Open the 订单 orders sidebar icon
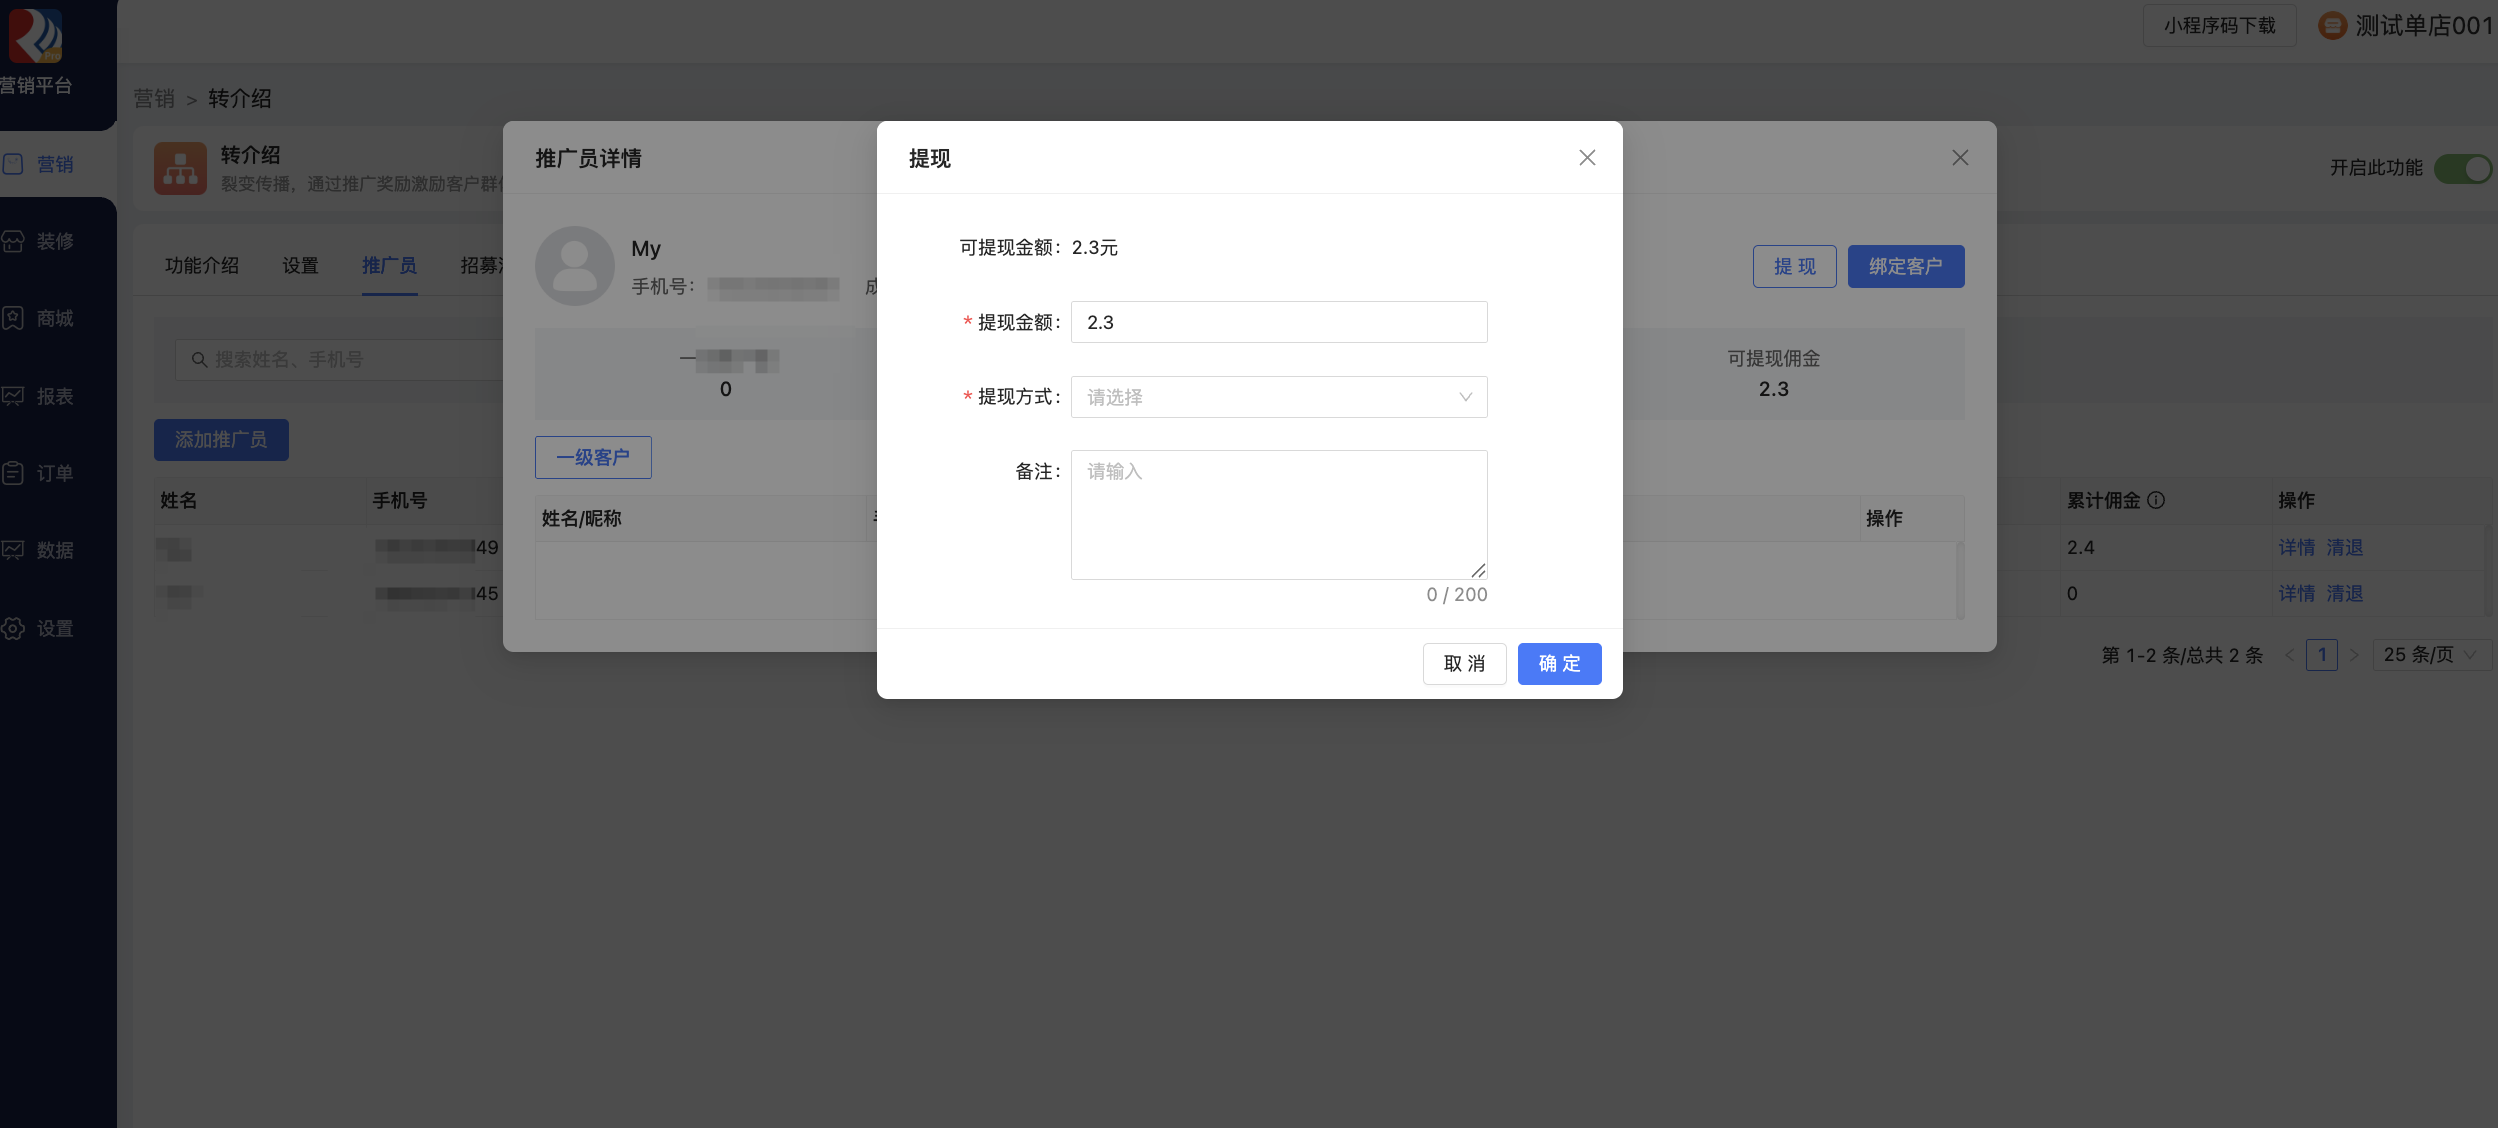Screen dimensions: 2498x1128 (13, 473)
